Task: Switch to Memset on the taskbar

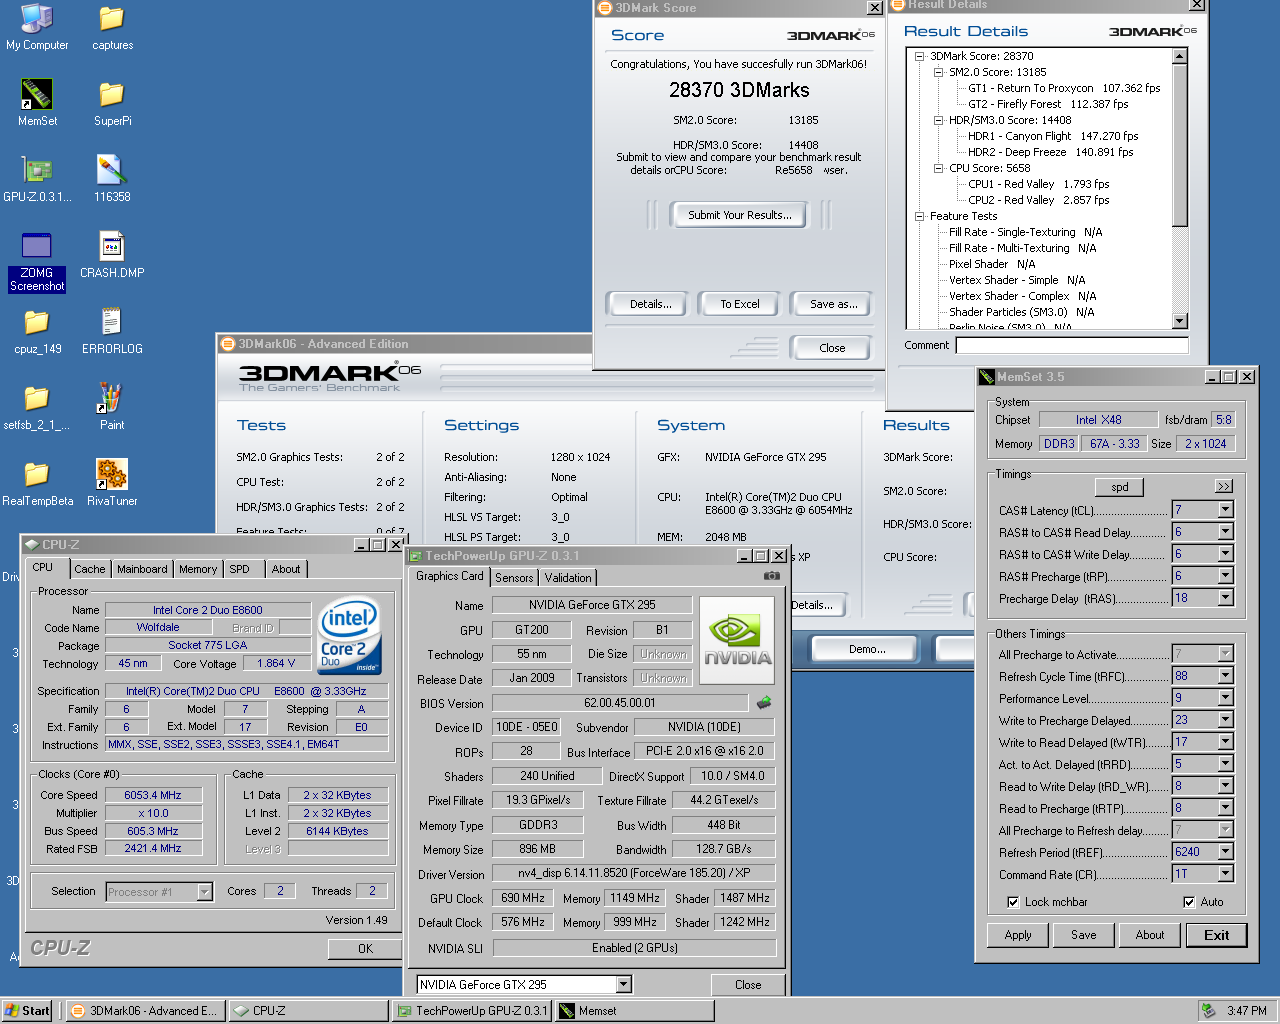Action: [x=635, y=1011]
